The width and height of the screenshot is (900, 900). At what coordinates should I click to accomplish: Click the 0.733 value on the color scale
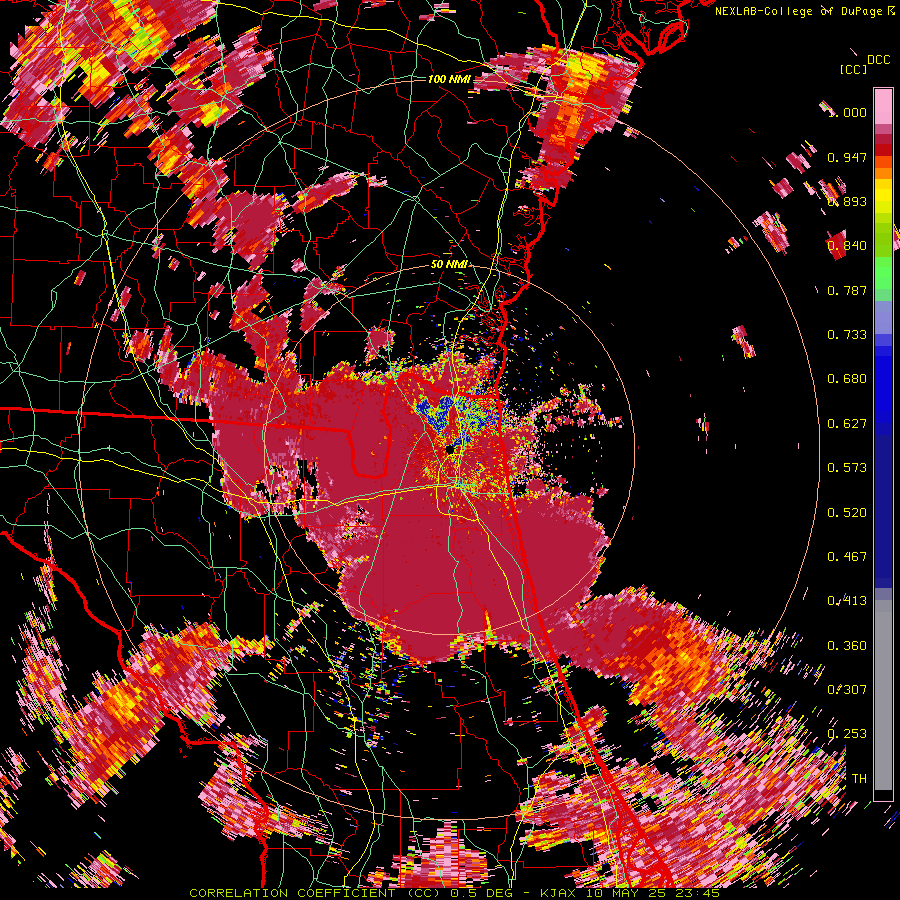(847, 335)
